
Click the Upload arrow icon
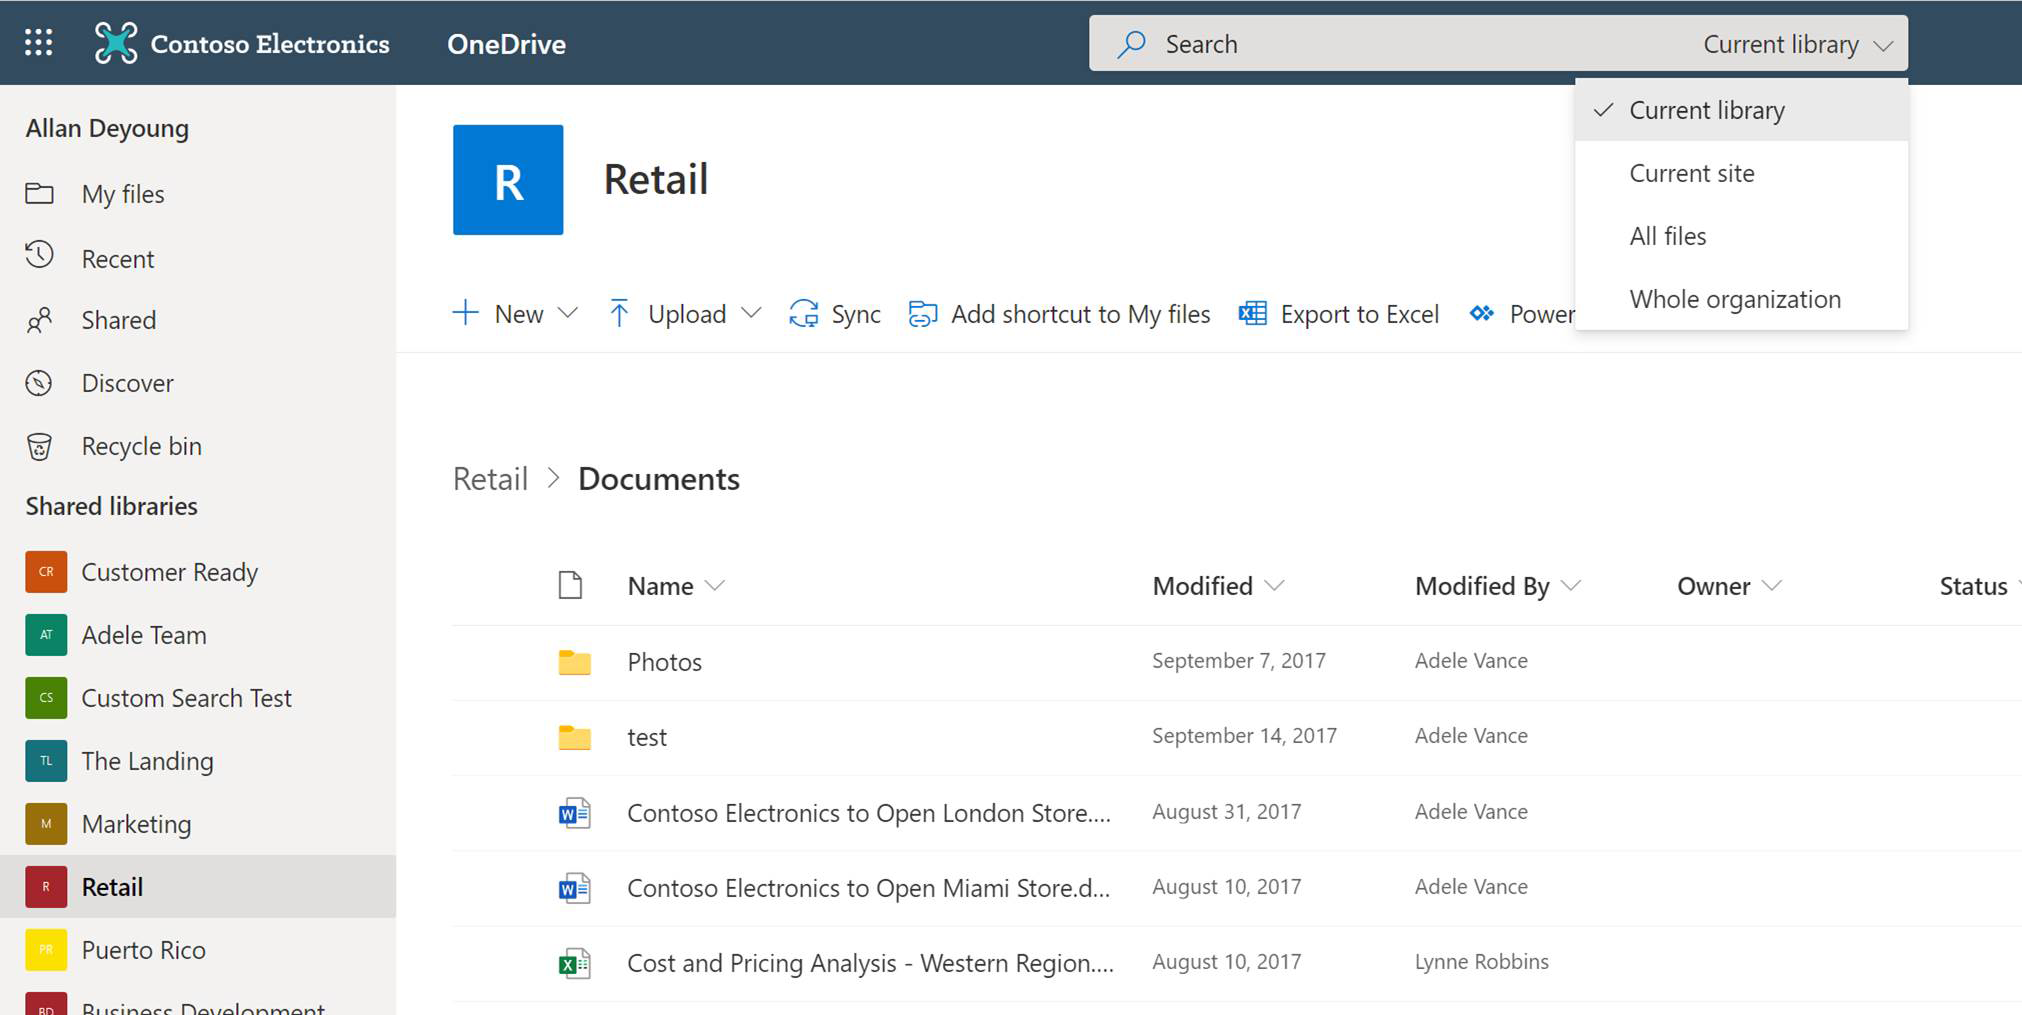[x=619, y=313]
